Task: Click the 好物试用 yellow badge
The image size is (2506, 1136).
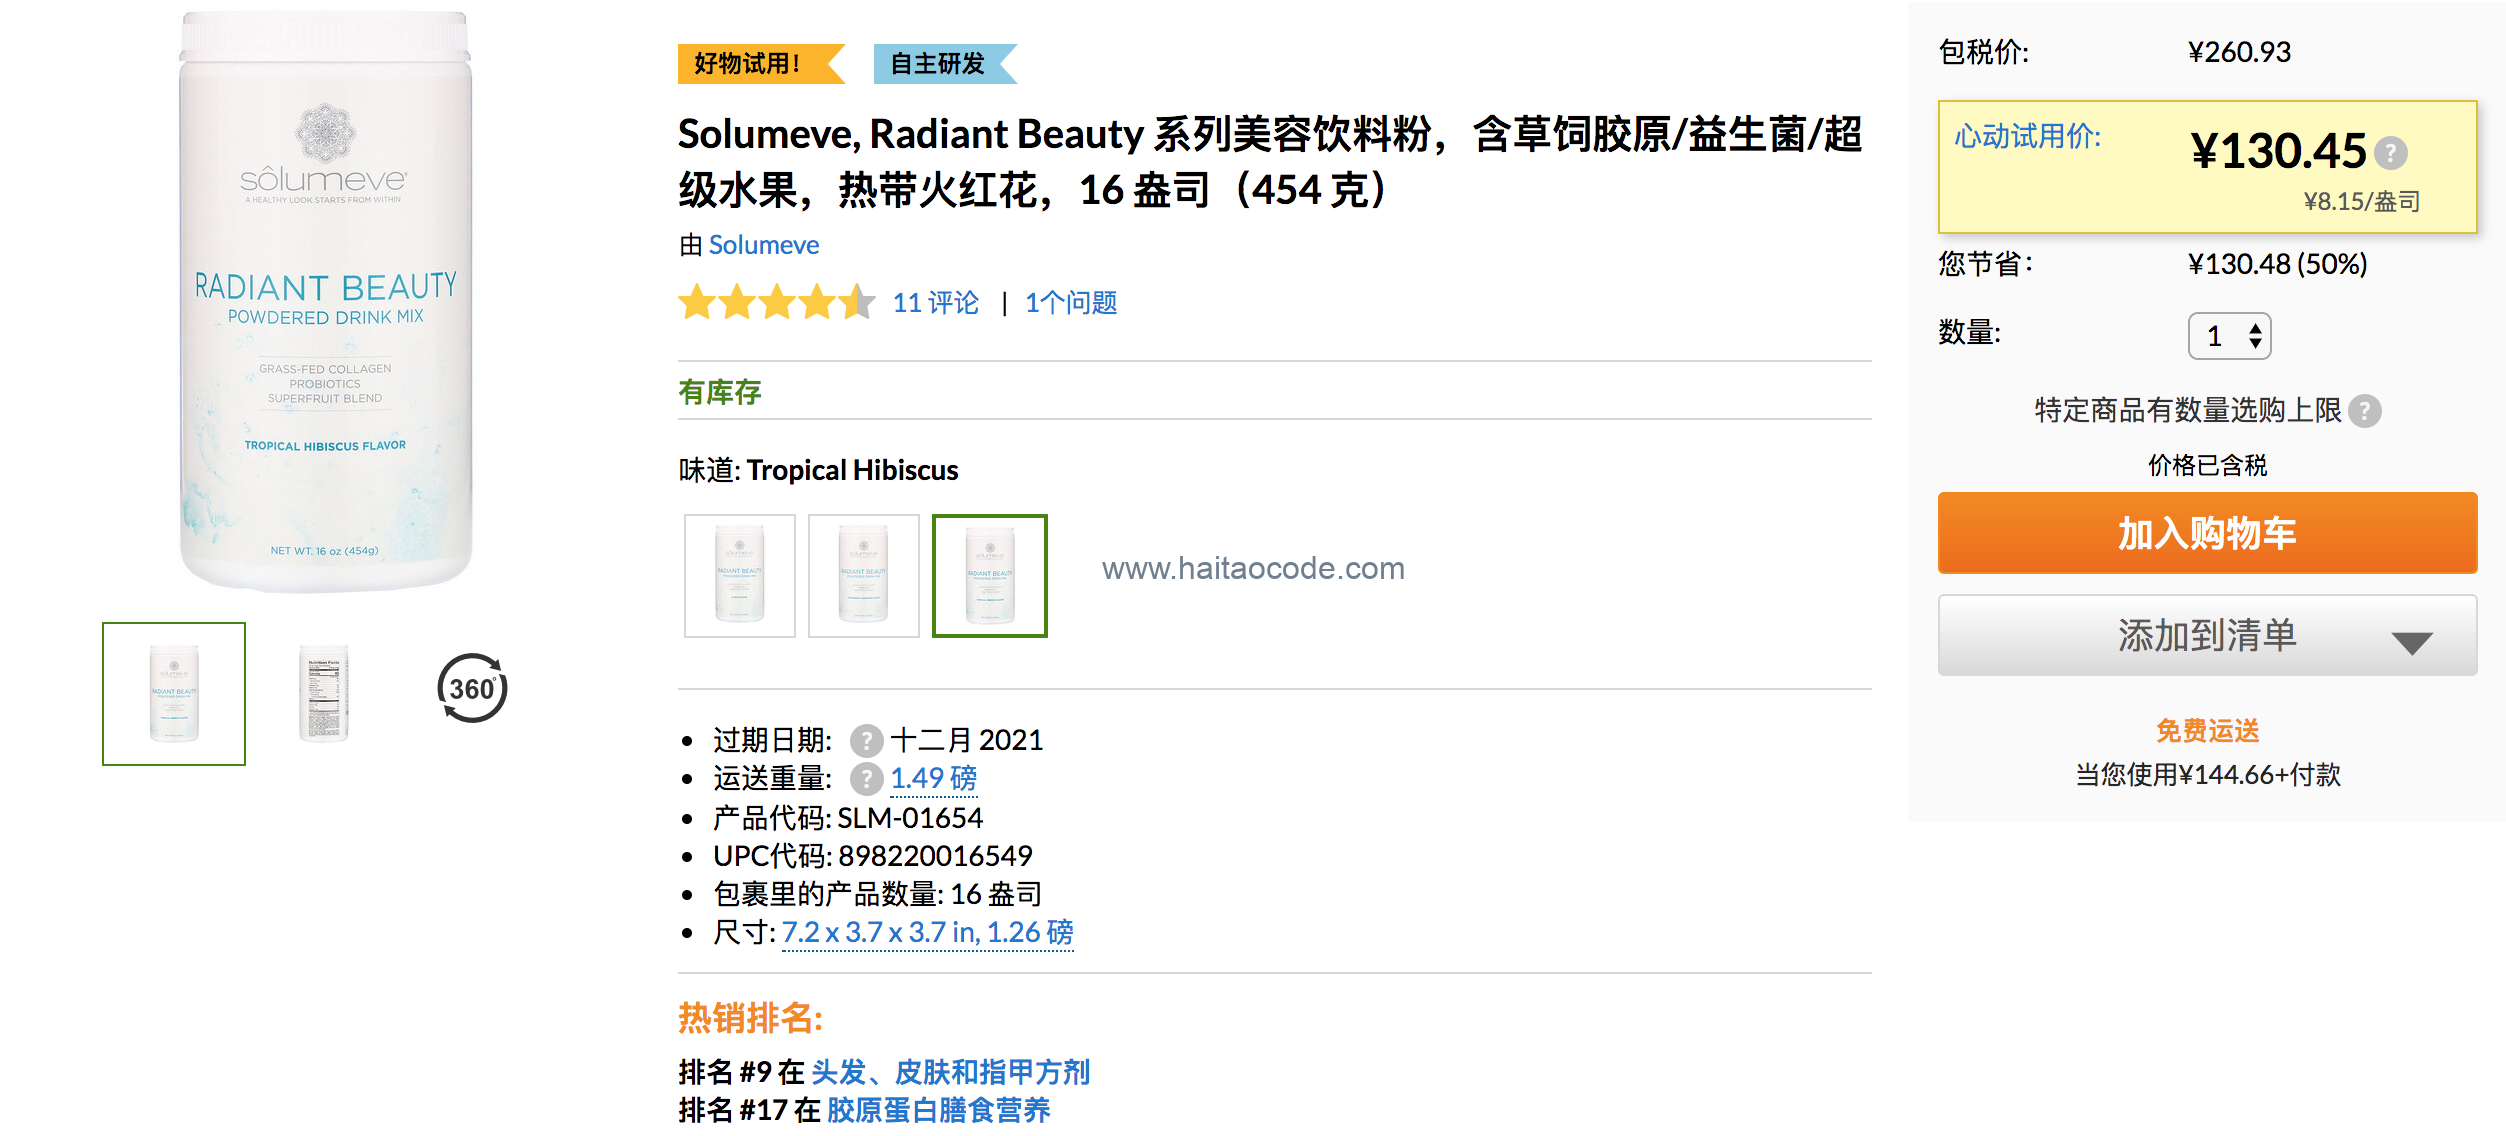Action: [x=761, y=64]
